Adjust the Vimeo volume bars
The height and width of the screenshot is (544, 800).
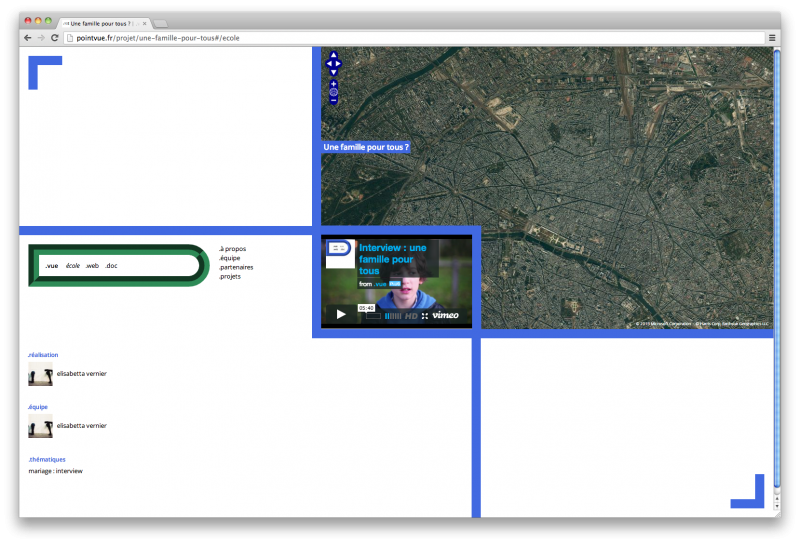[393, 316]
